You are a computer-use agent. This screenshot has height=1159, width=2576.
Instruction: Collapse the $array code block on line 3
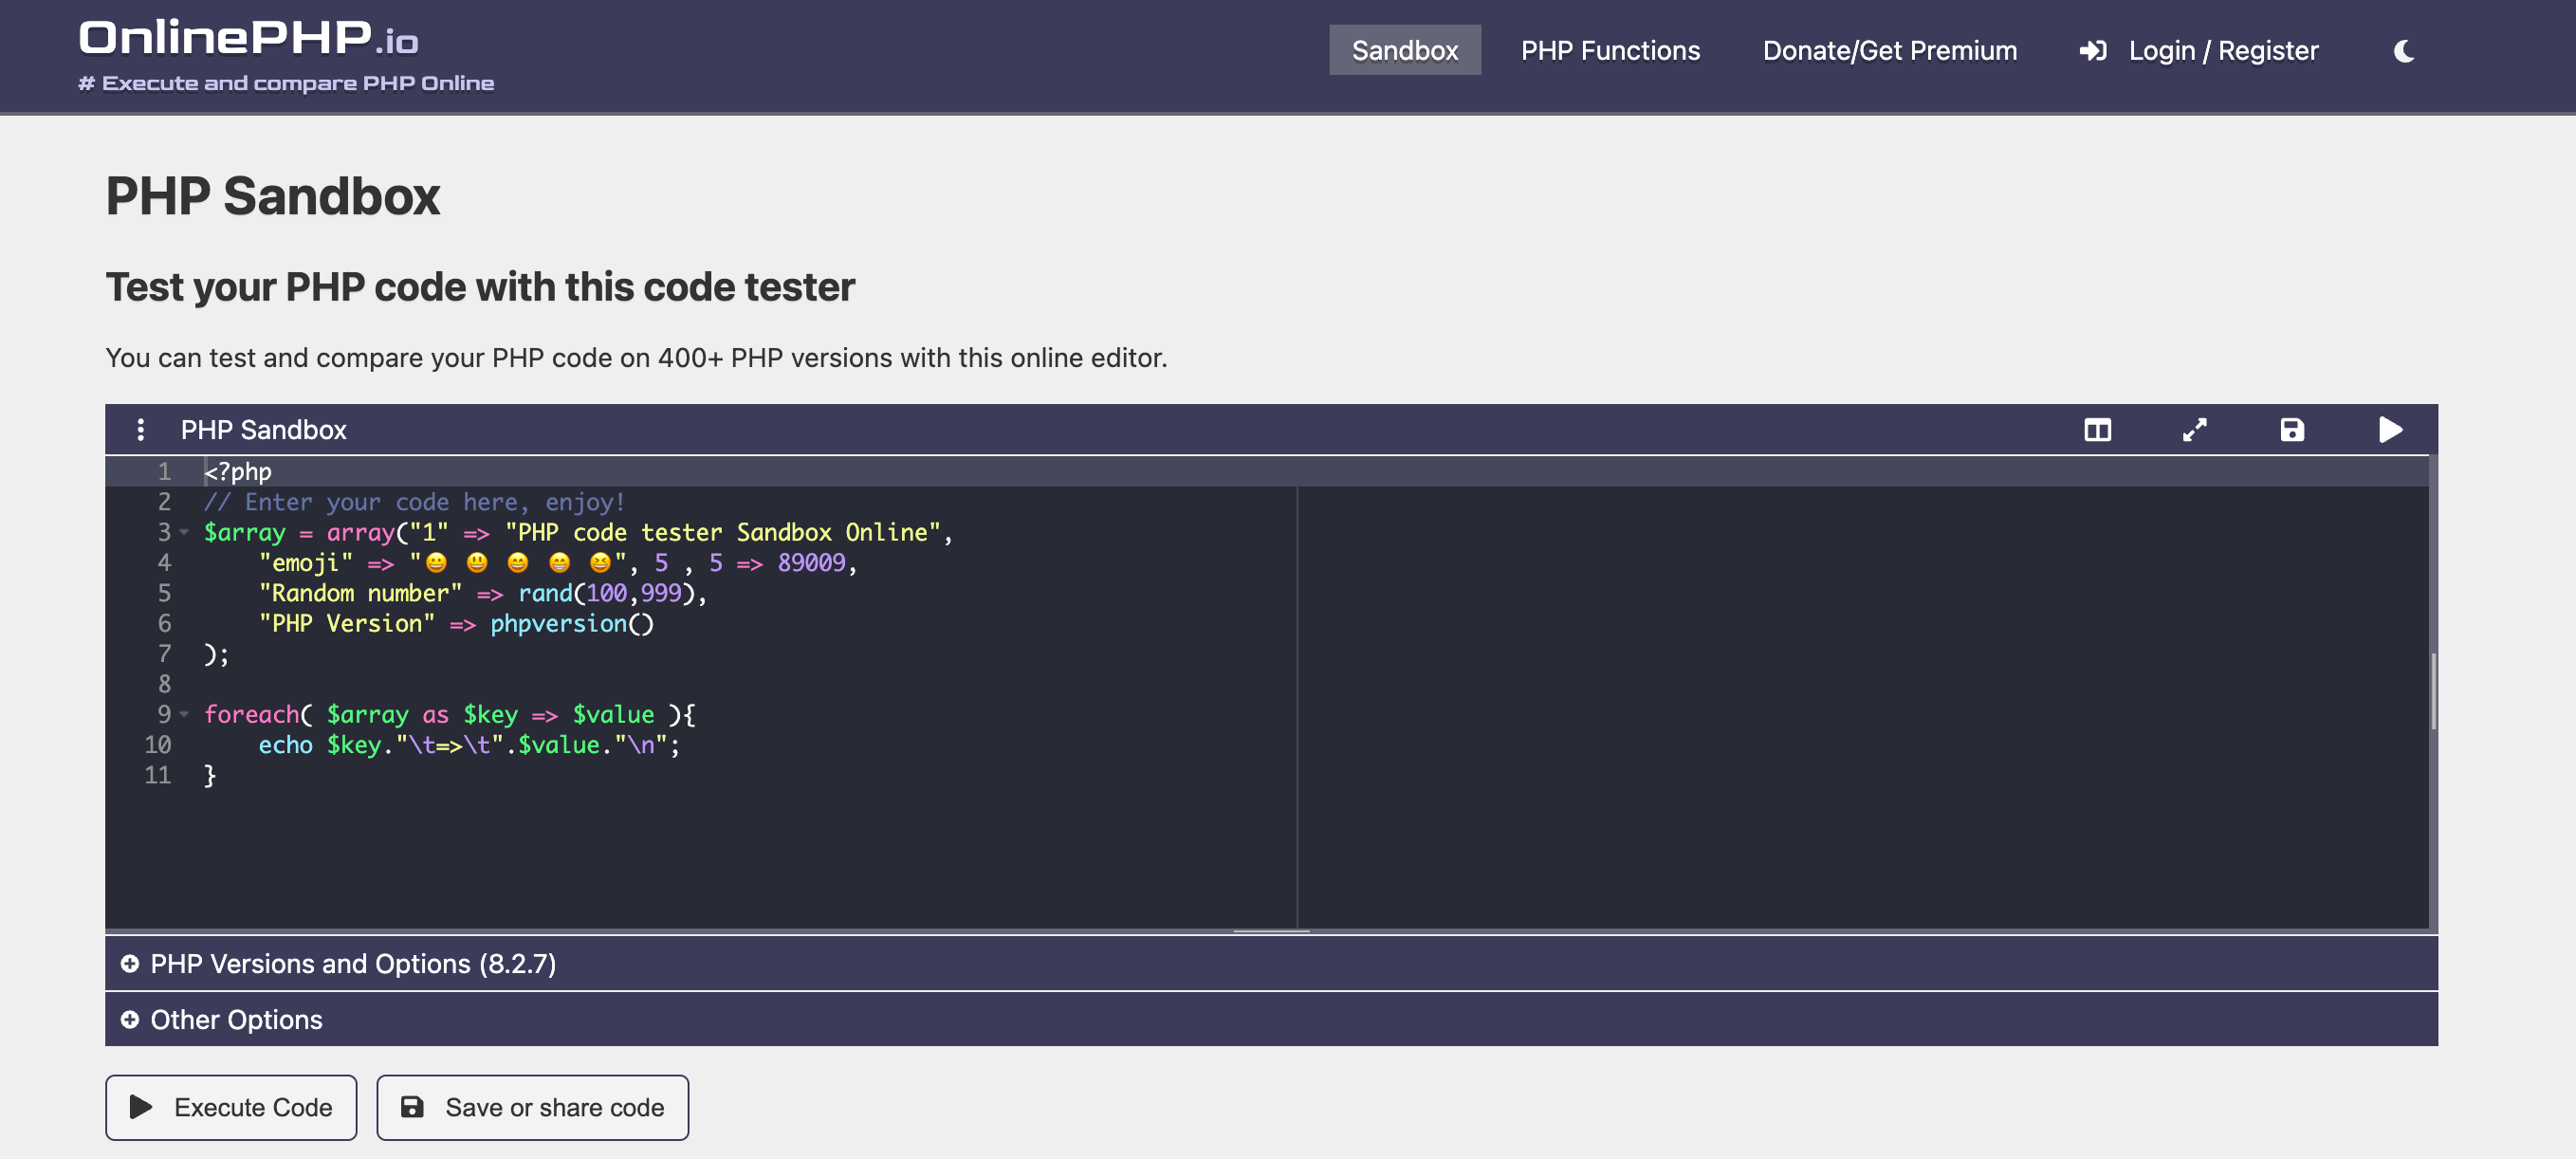tap(184, 534)
